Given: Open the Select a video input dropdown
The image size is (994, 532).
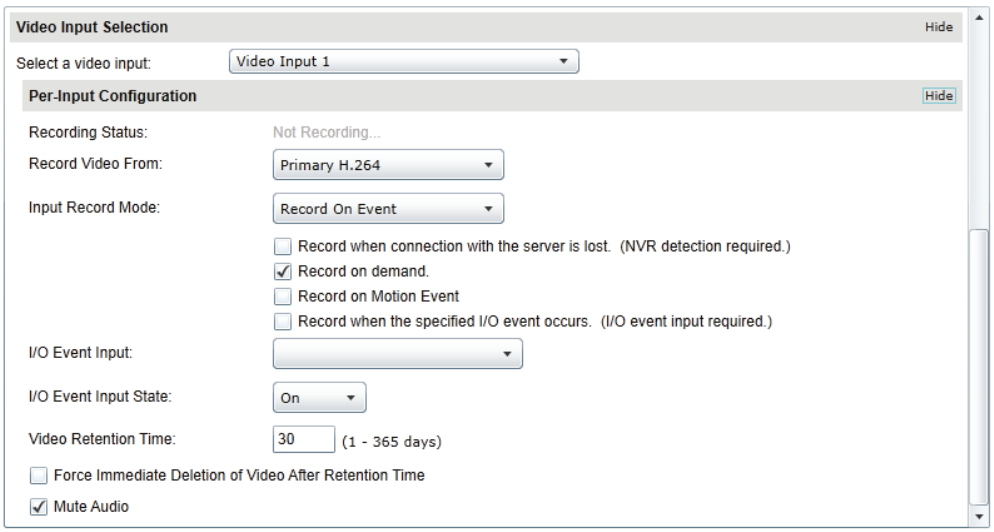Looking at the screenshot, I should coord(403,62).
